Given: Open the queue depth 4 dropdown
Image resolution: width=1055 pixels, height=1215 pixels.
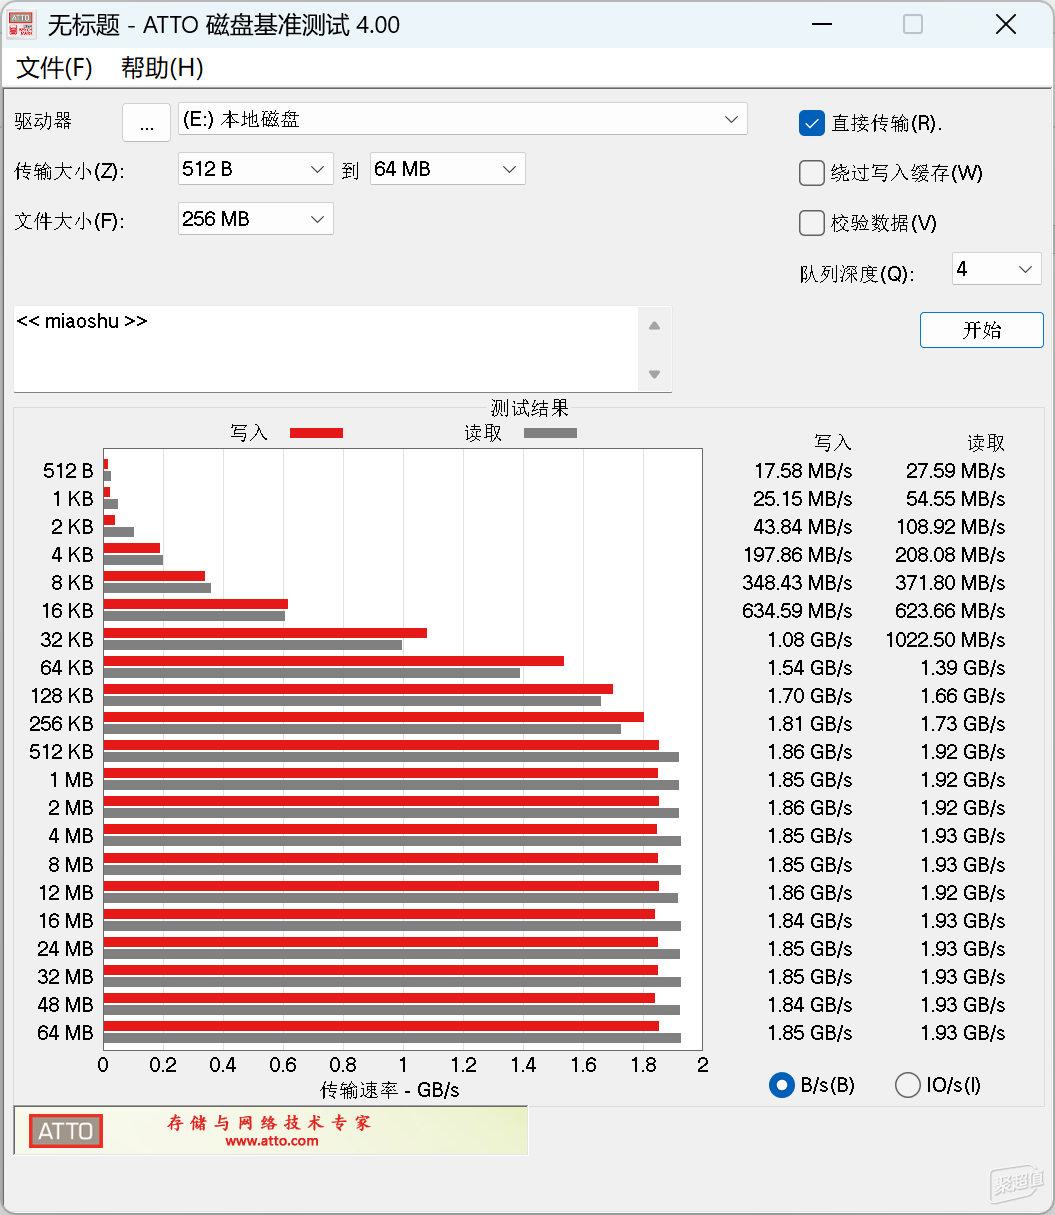Looking at the screenshot, I should click(x=997, y=269).
